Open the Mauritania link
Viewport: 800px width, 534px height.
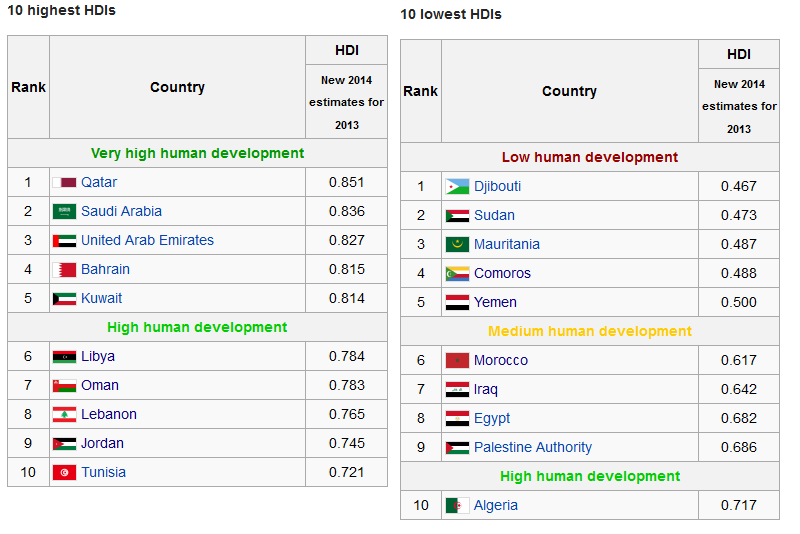pyautogui.click(x=507, y=245)
